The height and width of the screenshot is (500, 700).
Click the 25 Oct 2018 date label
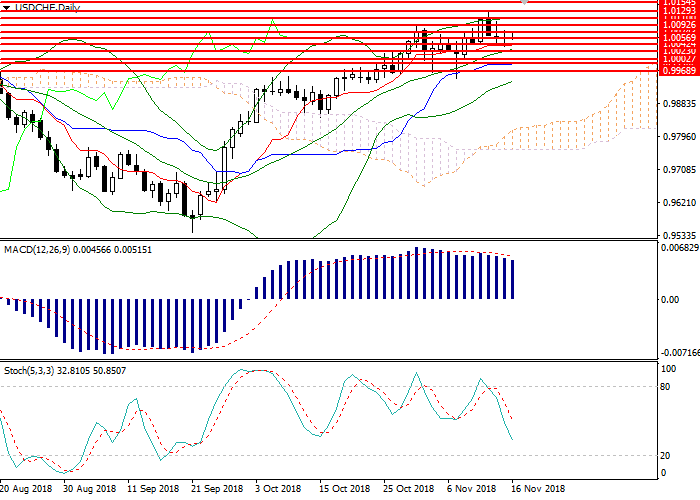click(x=408, y=489)
